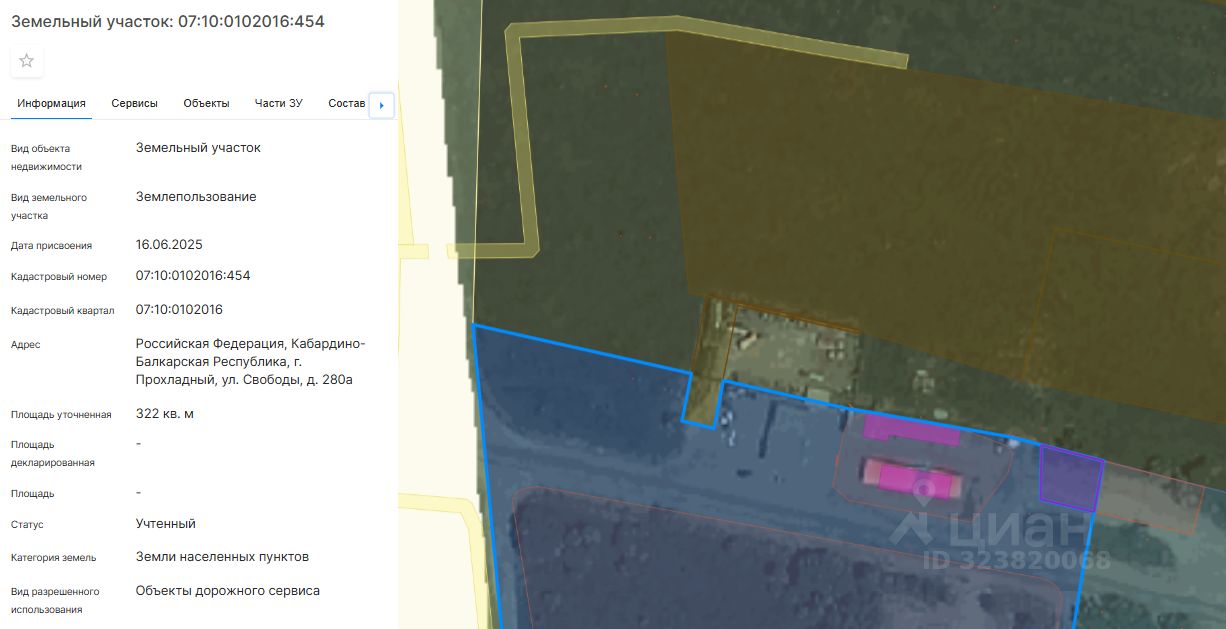The image size is (1226, 629).
Task: Click the Земельный участок type value
Action: coord(198,147)
